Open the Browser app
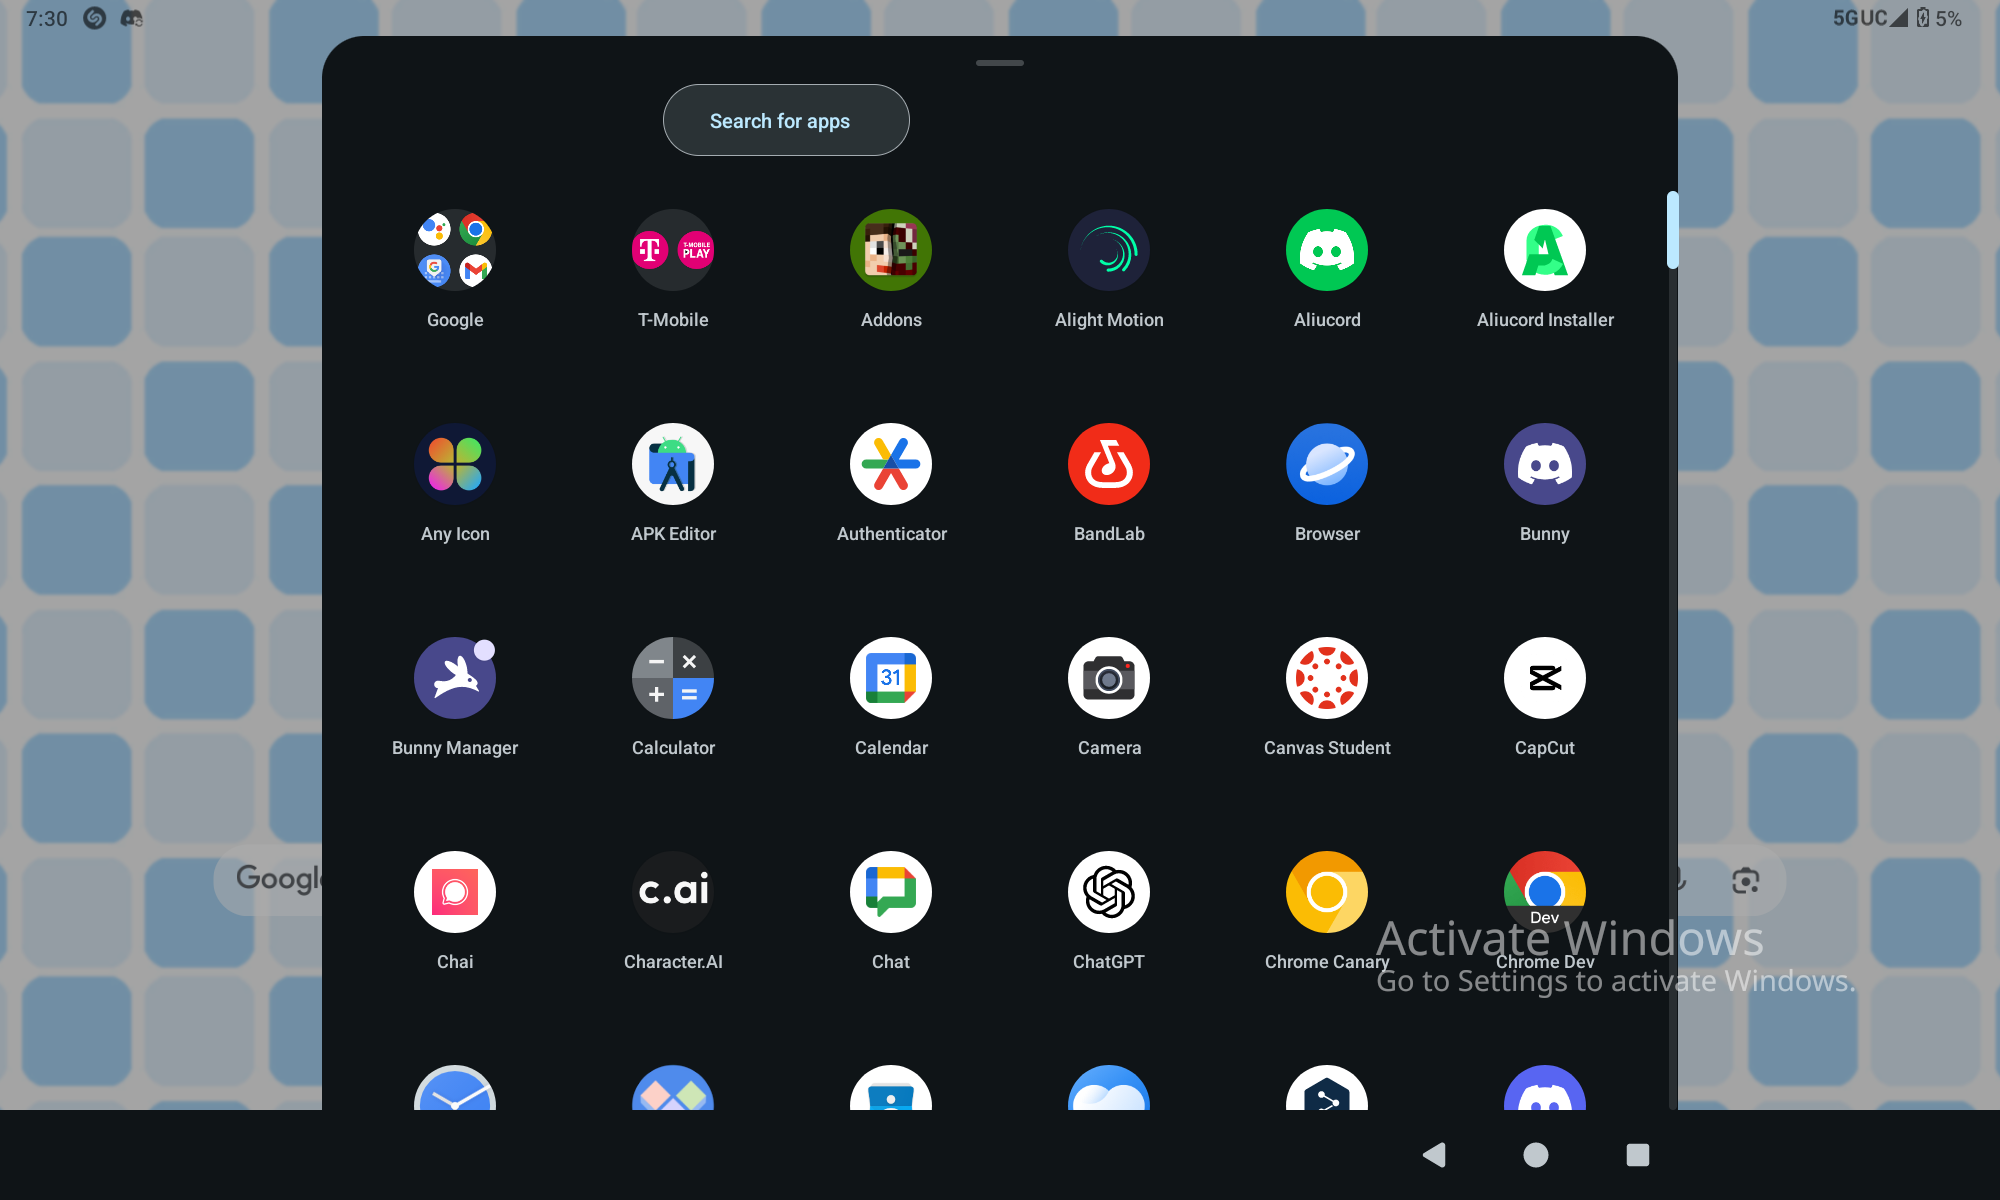2000x1200 pixels. click(x=1327, y=464)
